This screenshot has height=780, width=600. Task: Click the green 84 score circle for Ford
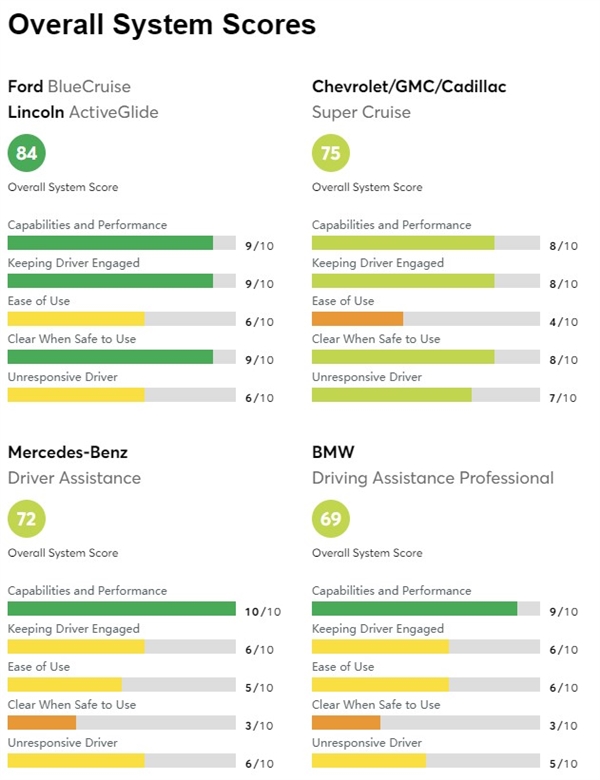click(26, 153)
